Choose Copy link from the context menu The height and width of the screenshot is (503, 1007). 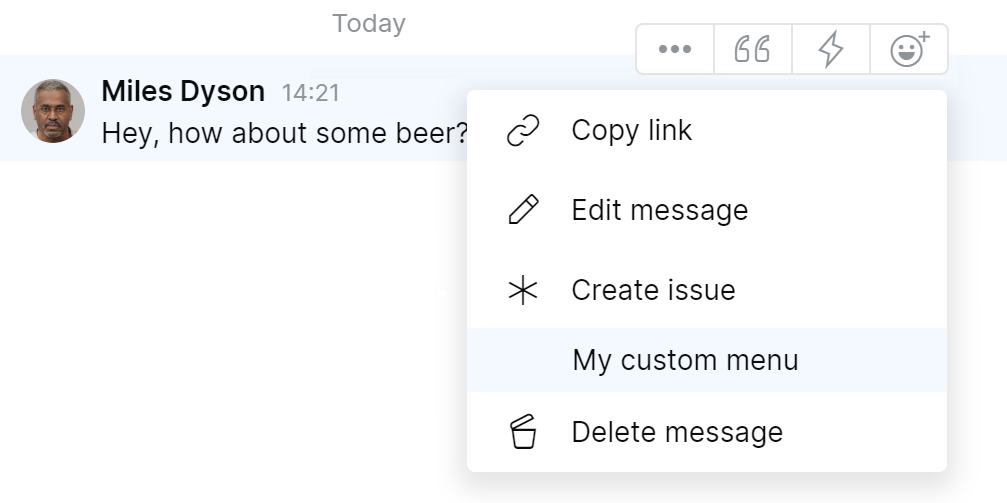coord(631,131)
